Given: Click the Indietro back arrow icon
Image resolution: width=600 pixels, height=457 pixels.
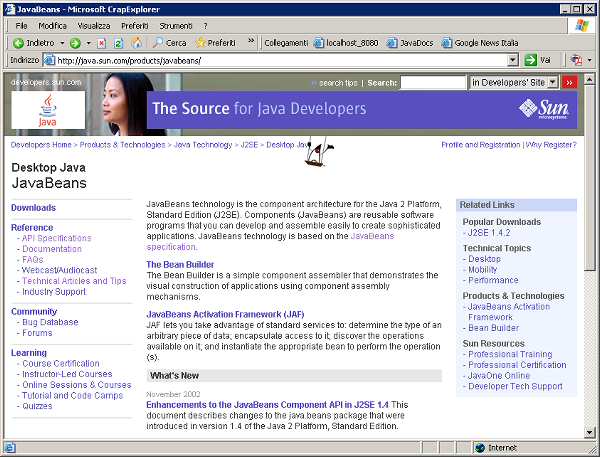Looking at the screenshot, I should click(18, 43).
